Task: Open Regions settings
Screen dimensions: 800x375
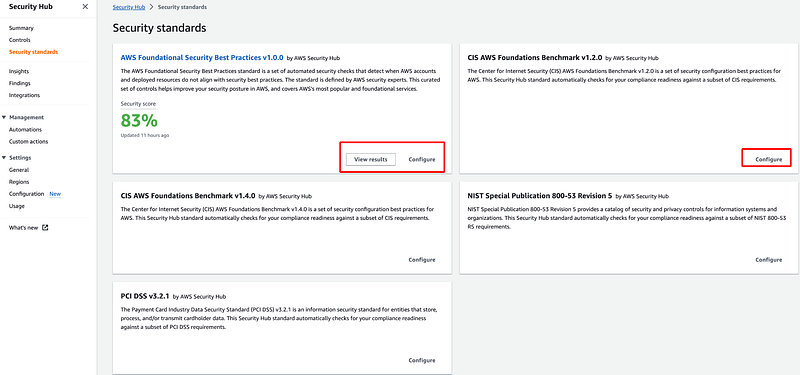Action: (19, 182)
